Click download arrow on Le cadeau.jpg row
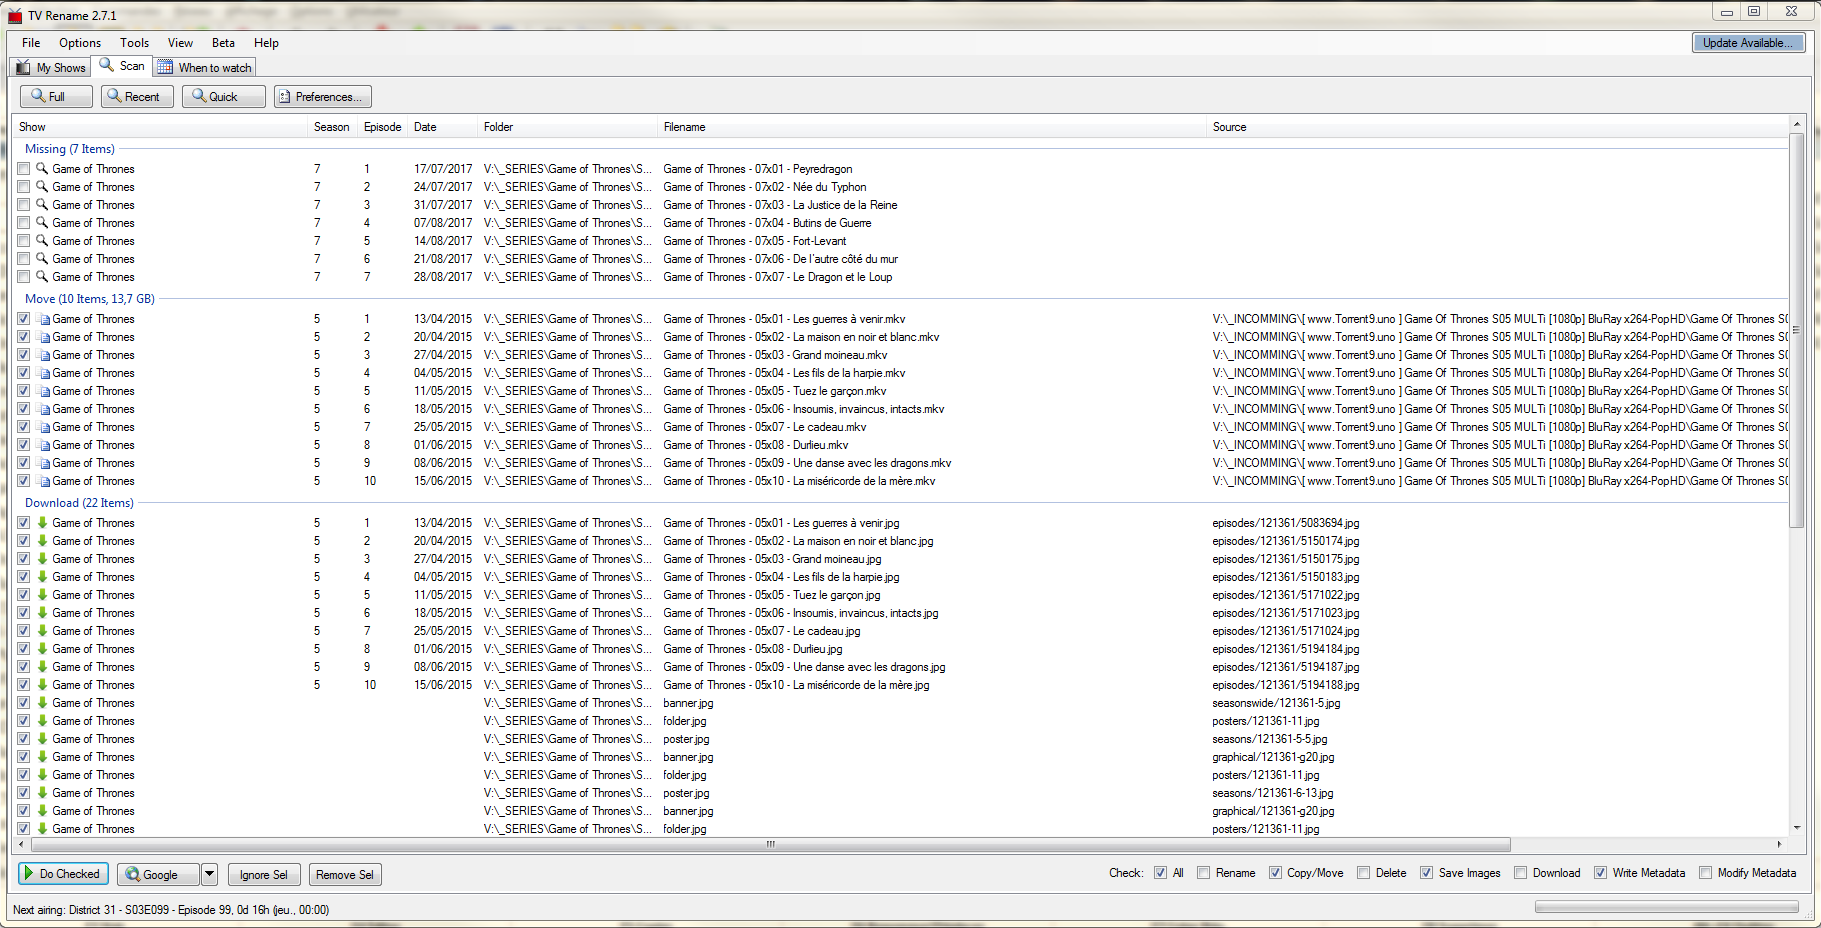This screenshot has height=928, width=1821. (x=43, y=631)
